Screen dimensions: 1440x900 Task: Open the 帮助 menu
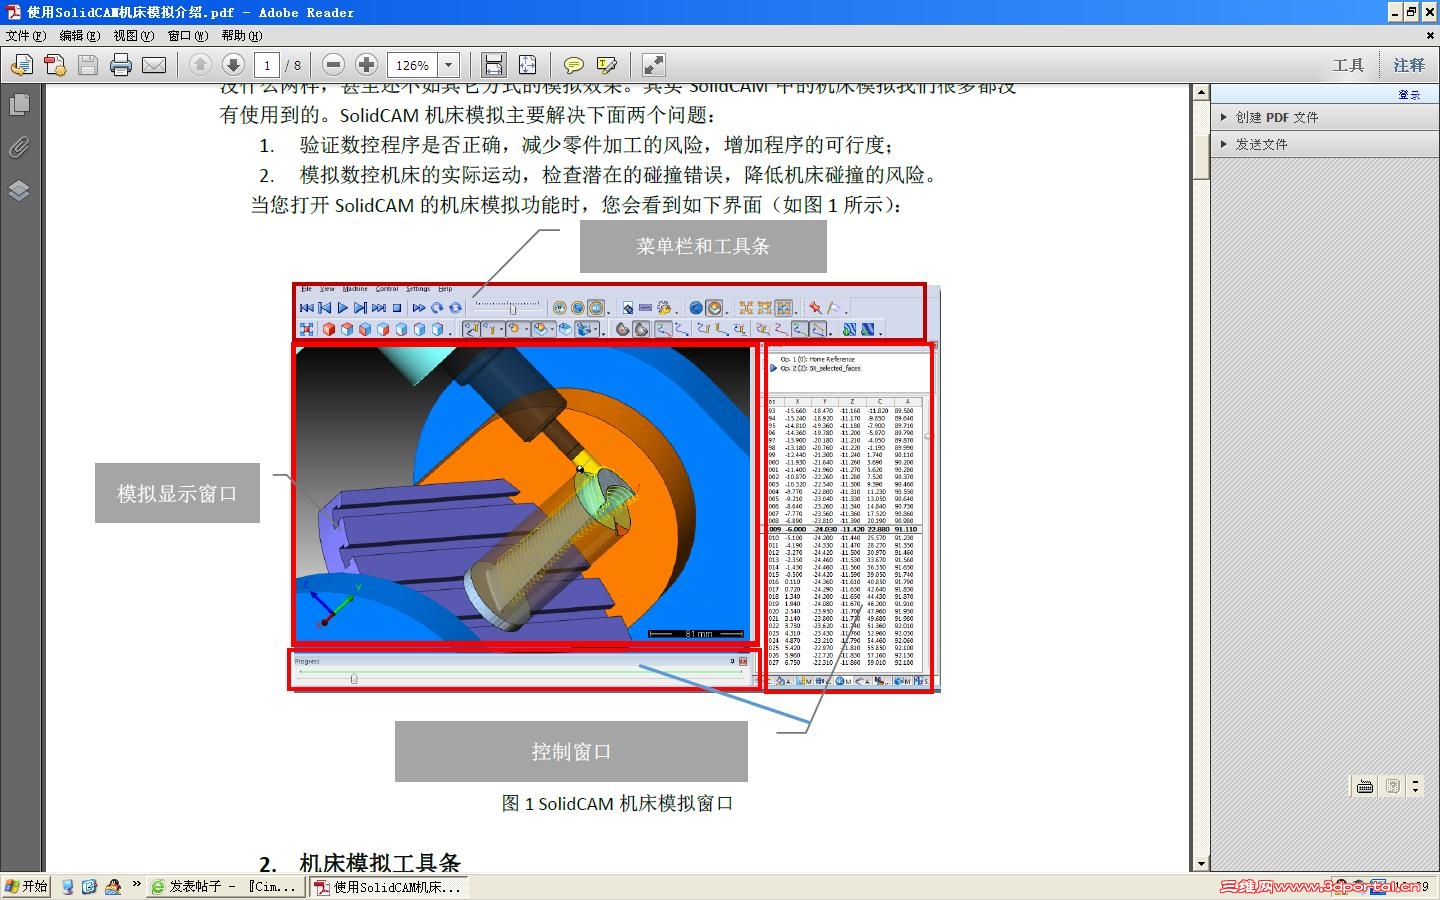(x=242, y=36)
